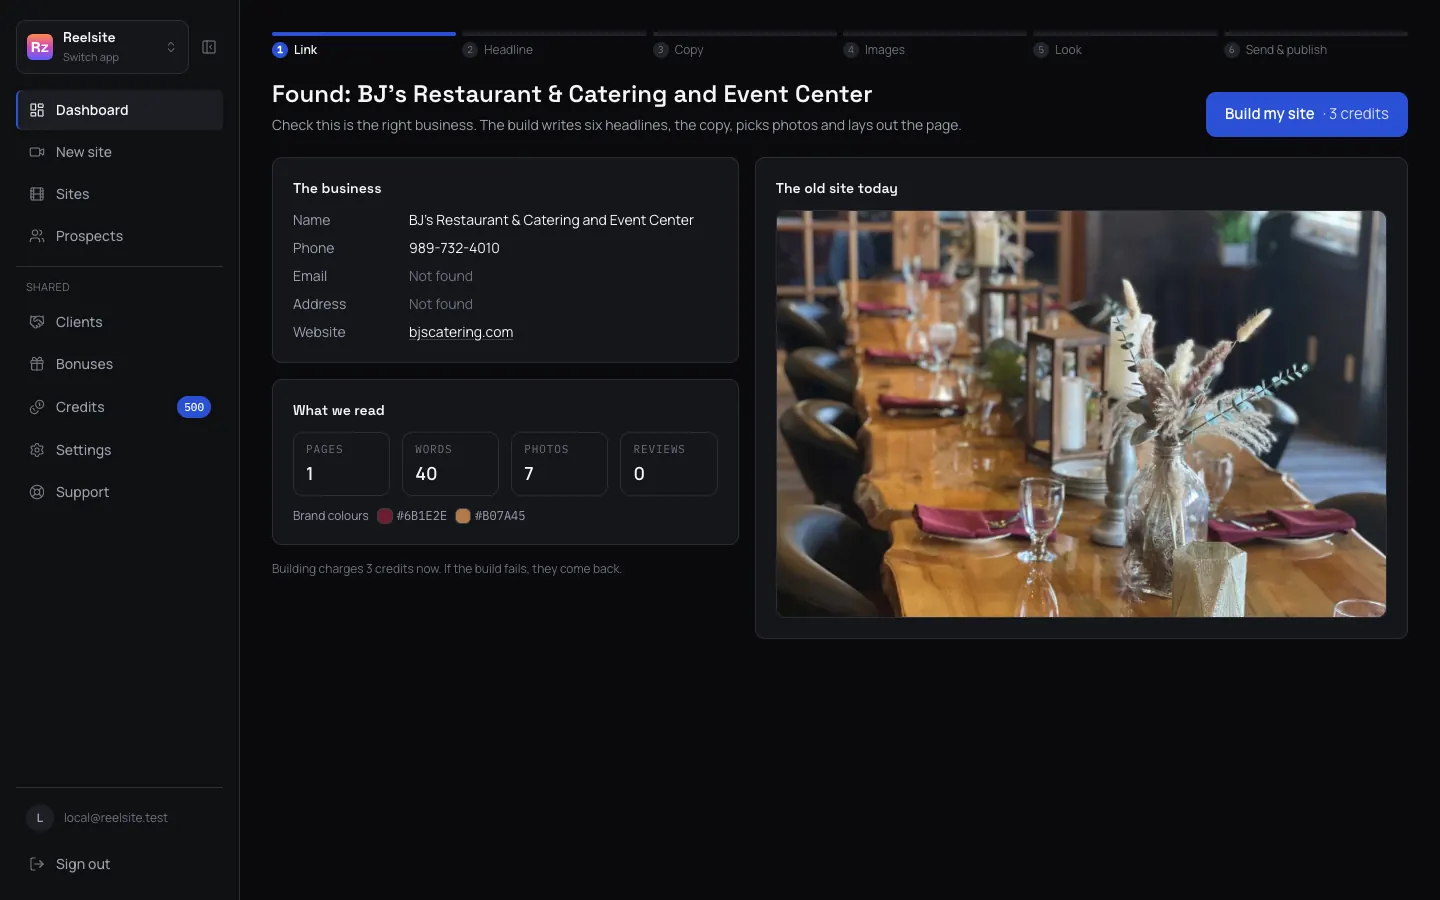The width and height of the screenshot is (1440, 900).
Task: Open the Credits page
Action: click(x=119, y=407)
